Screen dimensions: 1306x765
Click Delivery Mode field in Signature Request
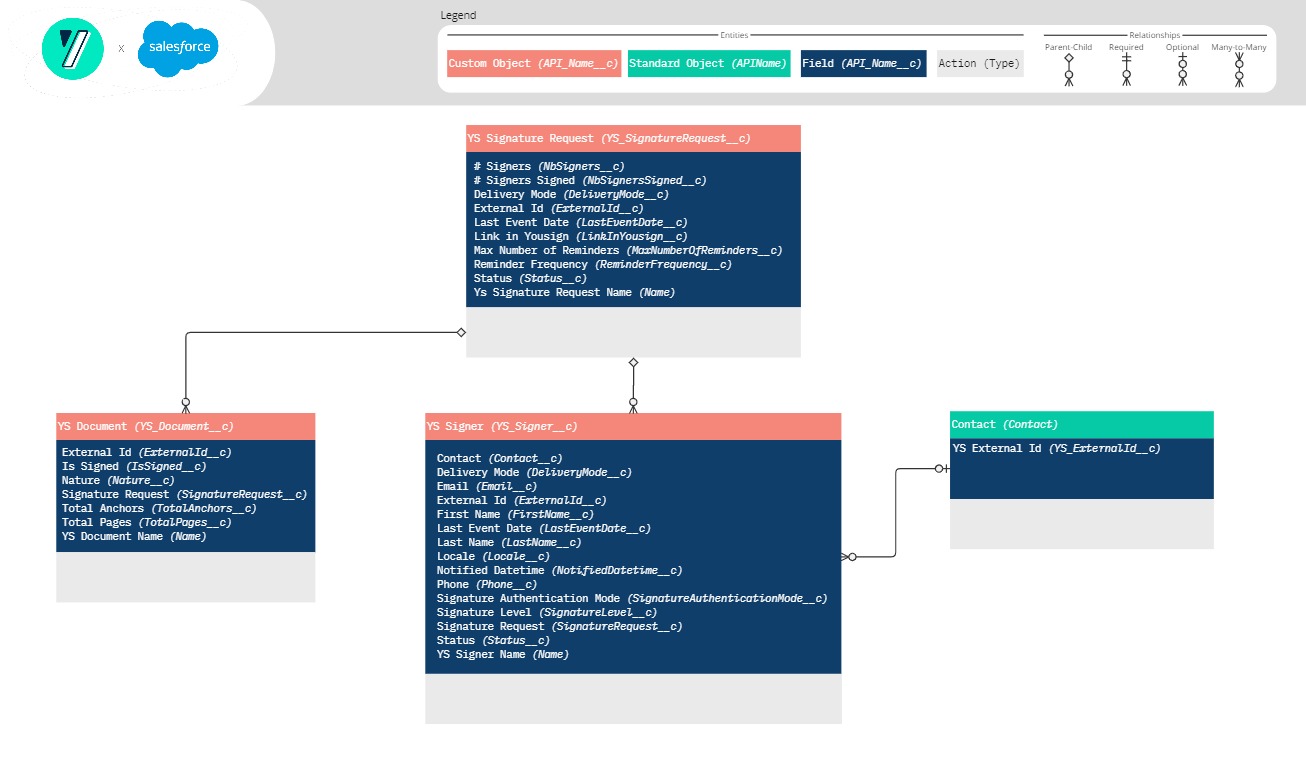tap(571, 194)
